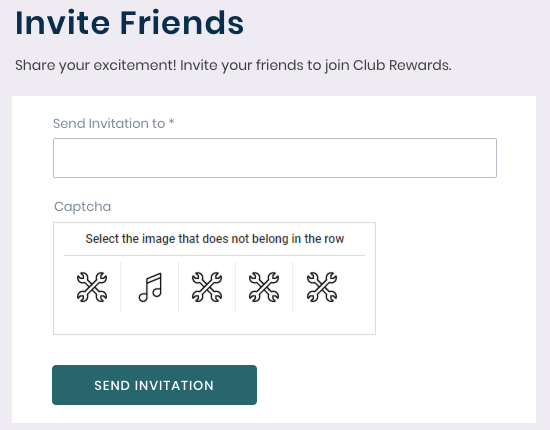Click the divider line under captcha instruction
Viewport: 550px width, 430px height.
pyautogui.click(x=214, y=256)
